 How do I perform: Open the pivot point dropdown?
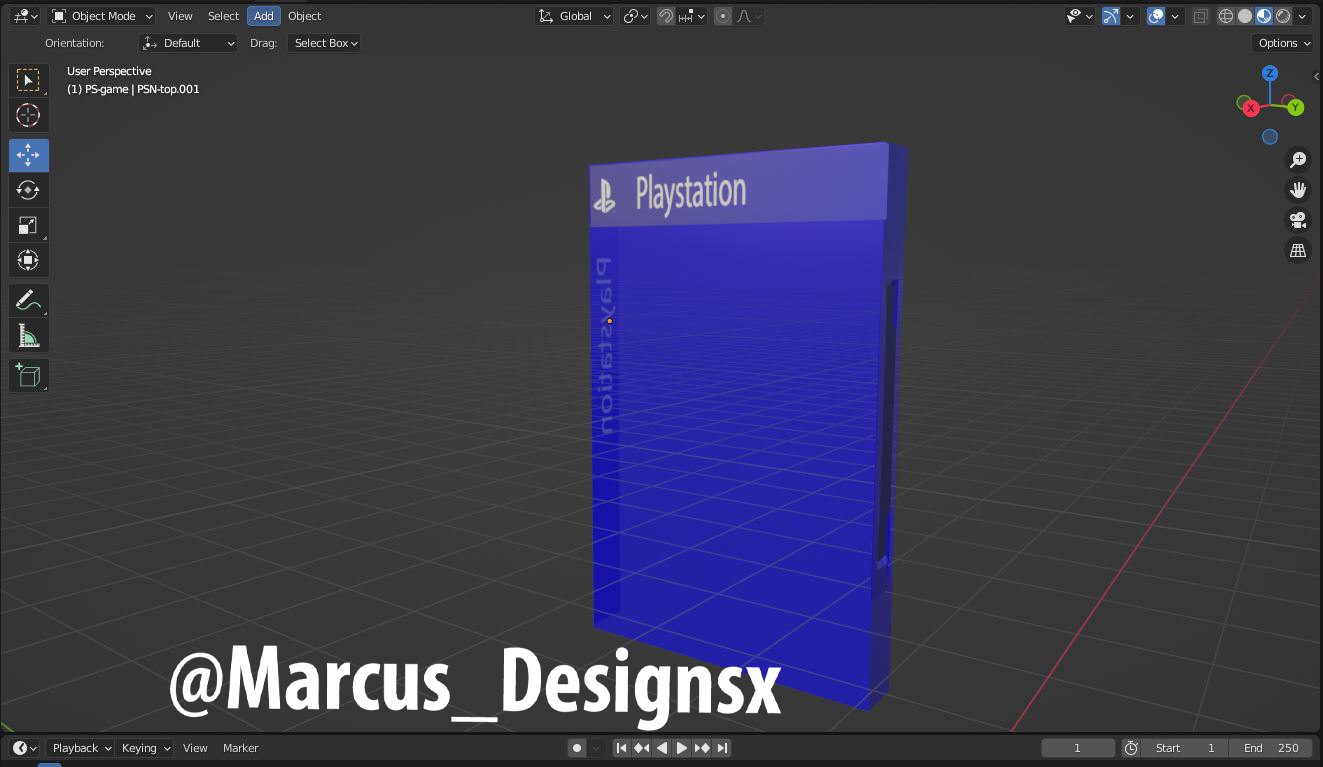tap(635, 16)
